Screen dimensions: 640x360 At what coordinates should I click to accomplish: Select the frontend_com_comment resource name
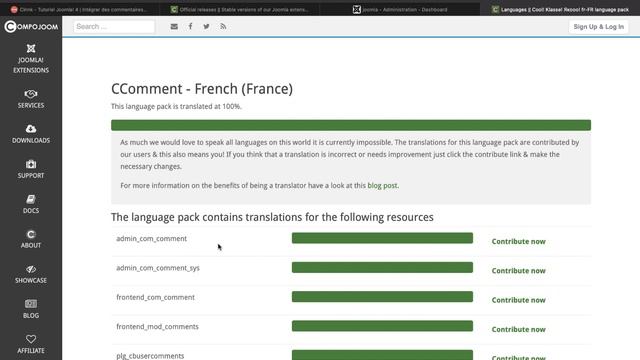click(x=156, y=298)
